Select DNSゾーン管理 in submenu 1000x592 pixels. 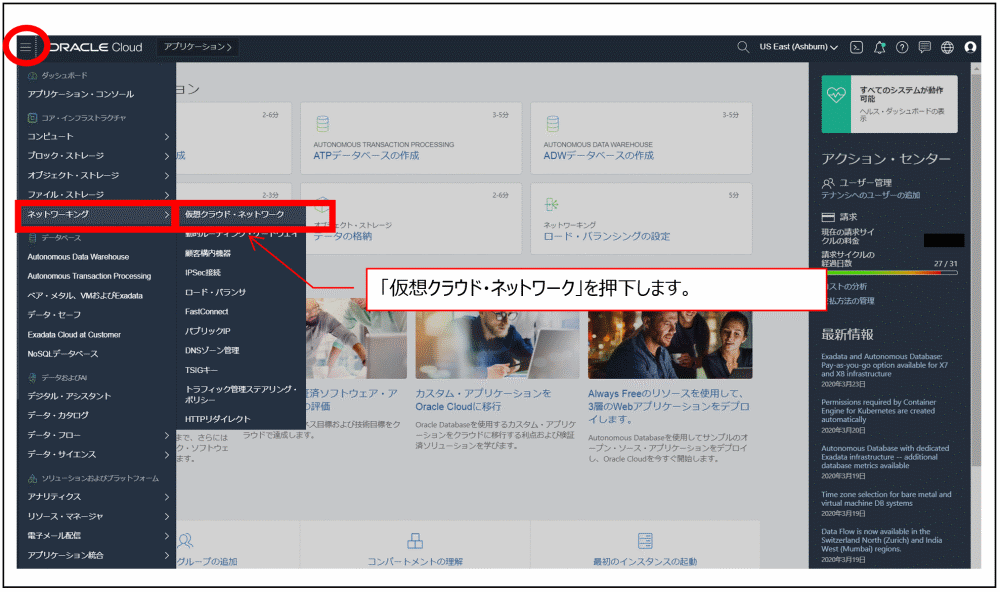point(212,350)
